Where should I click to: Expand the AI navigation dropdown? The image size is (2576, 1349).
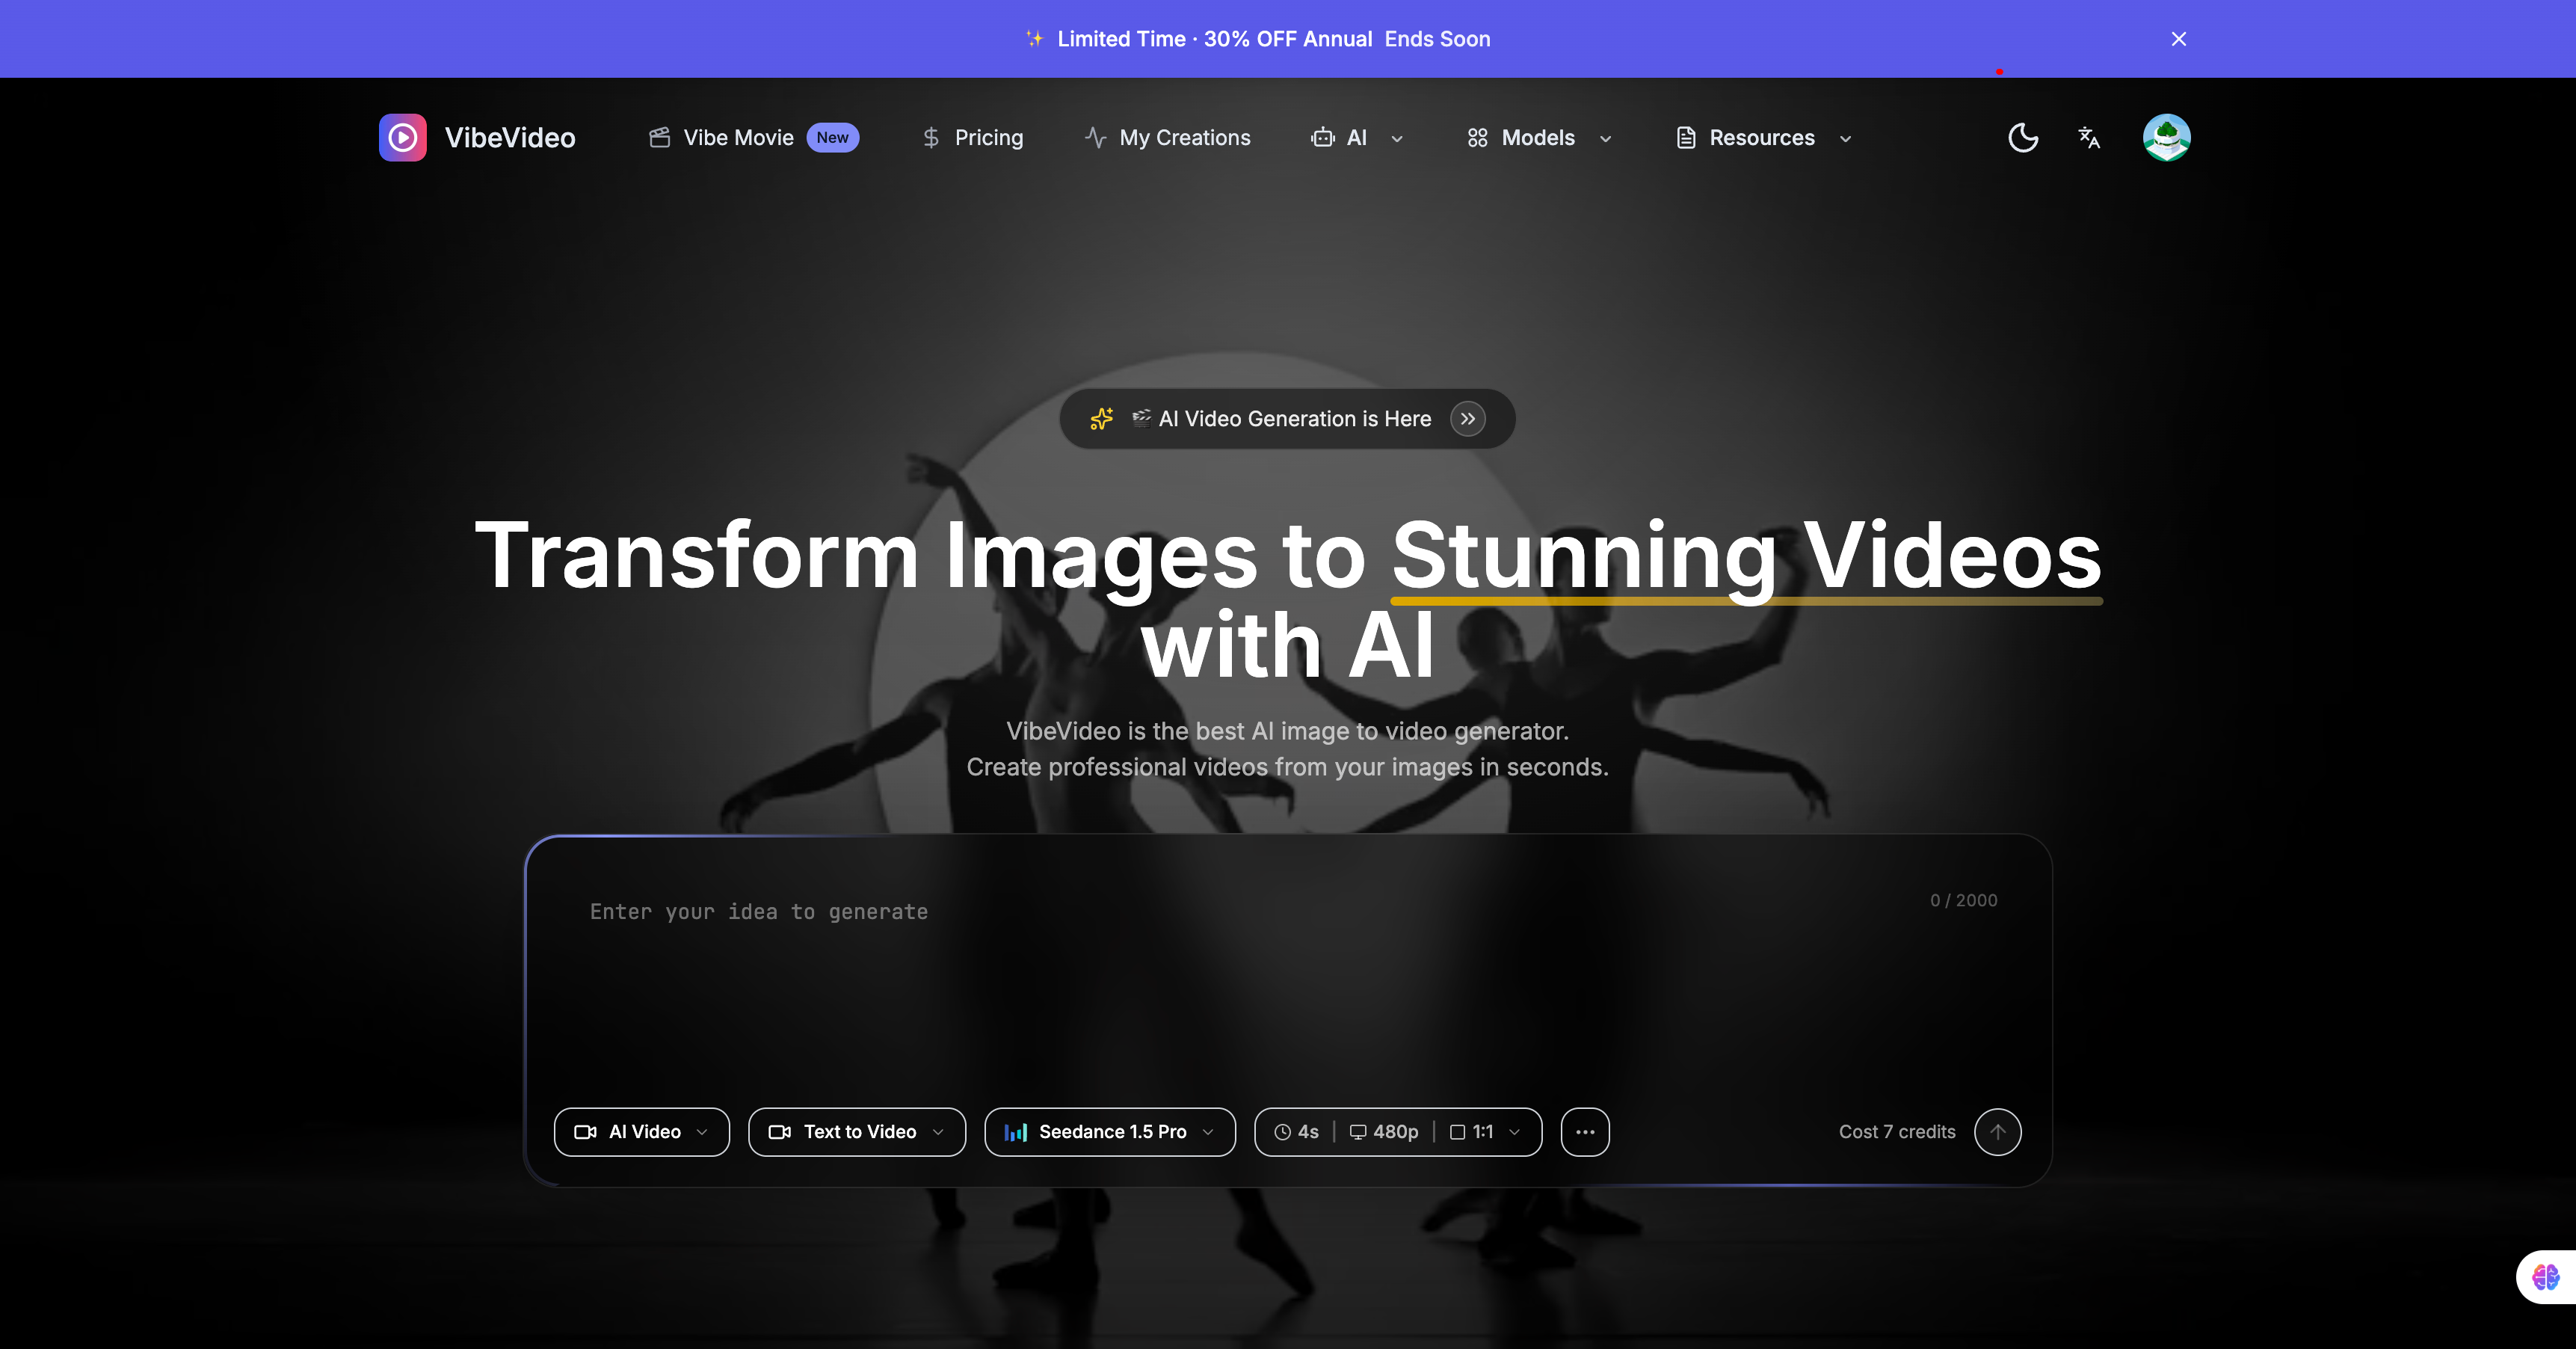pyautogui.click(x=1357, y=138)
